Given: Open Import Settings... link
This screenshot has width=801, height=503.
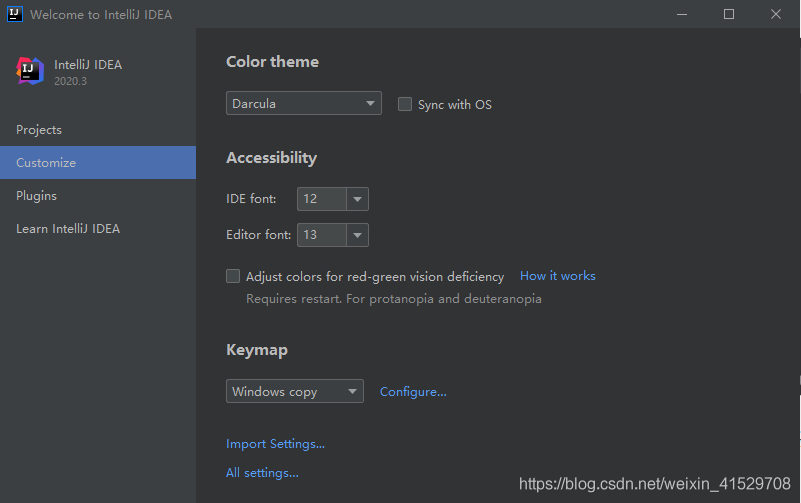Looking at the screenshot, I should click(275, 444).
